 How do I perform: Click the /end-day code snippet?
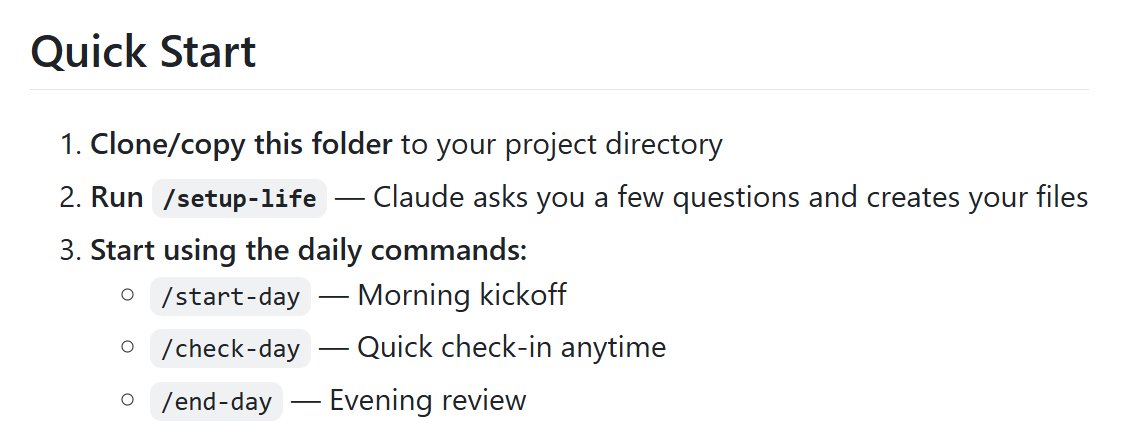[216, 402]
